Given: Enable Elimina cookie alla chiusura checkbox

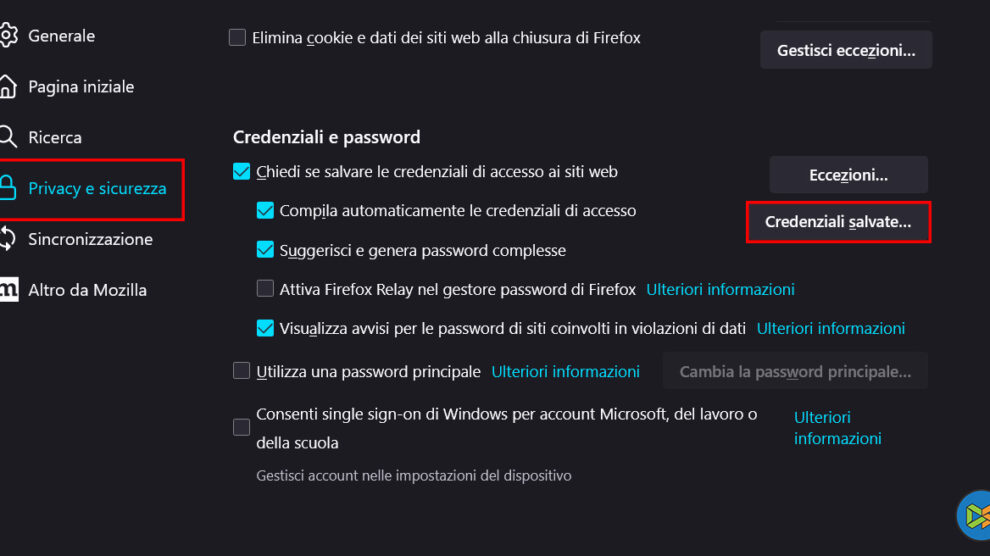Looking at the screenshot, I should [x=237, y=38].
